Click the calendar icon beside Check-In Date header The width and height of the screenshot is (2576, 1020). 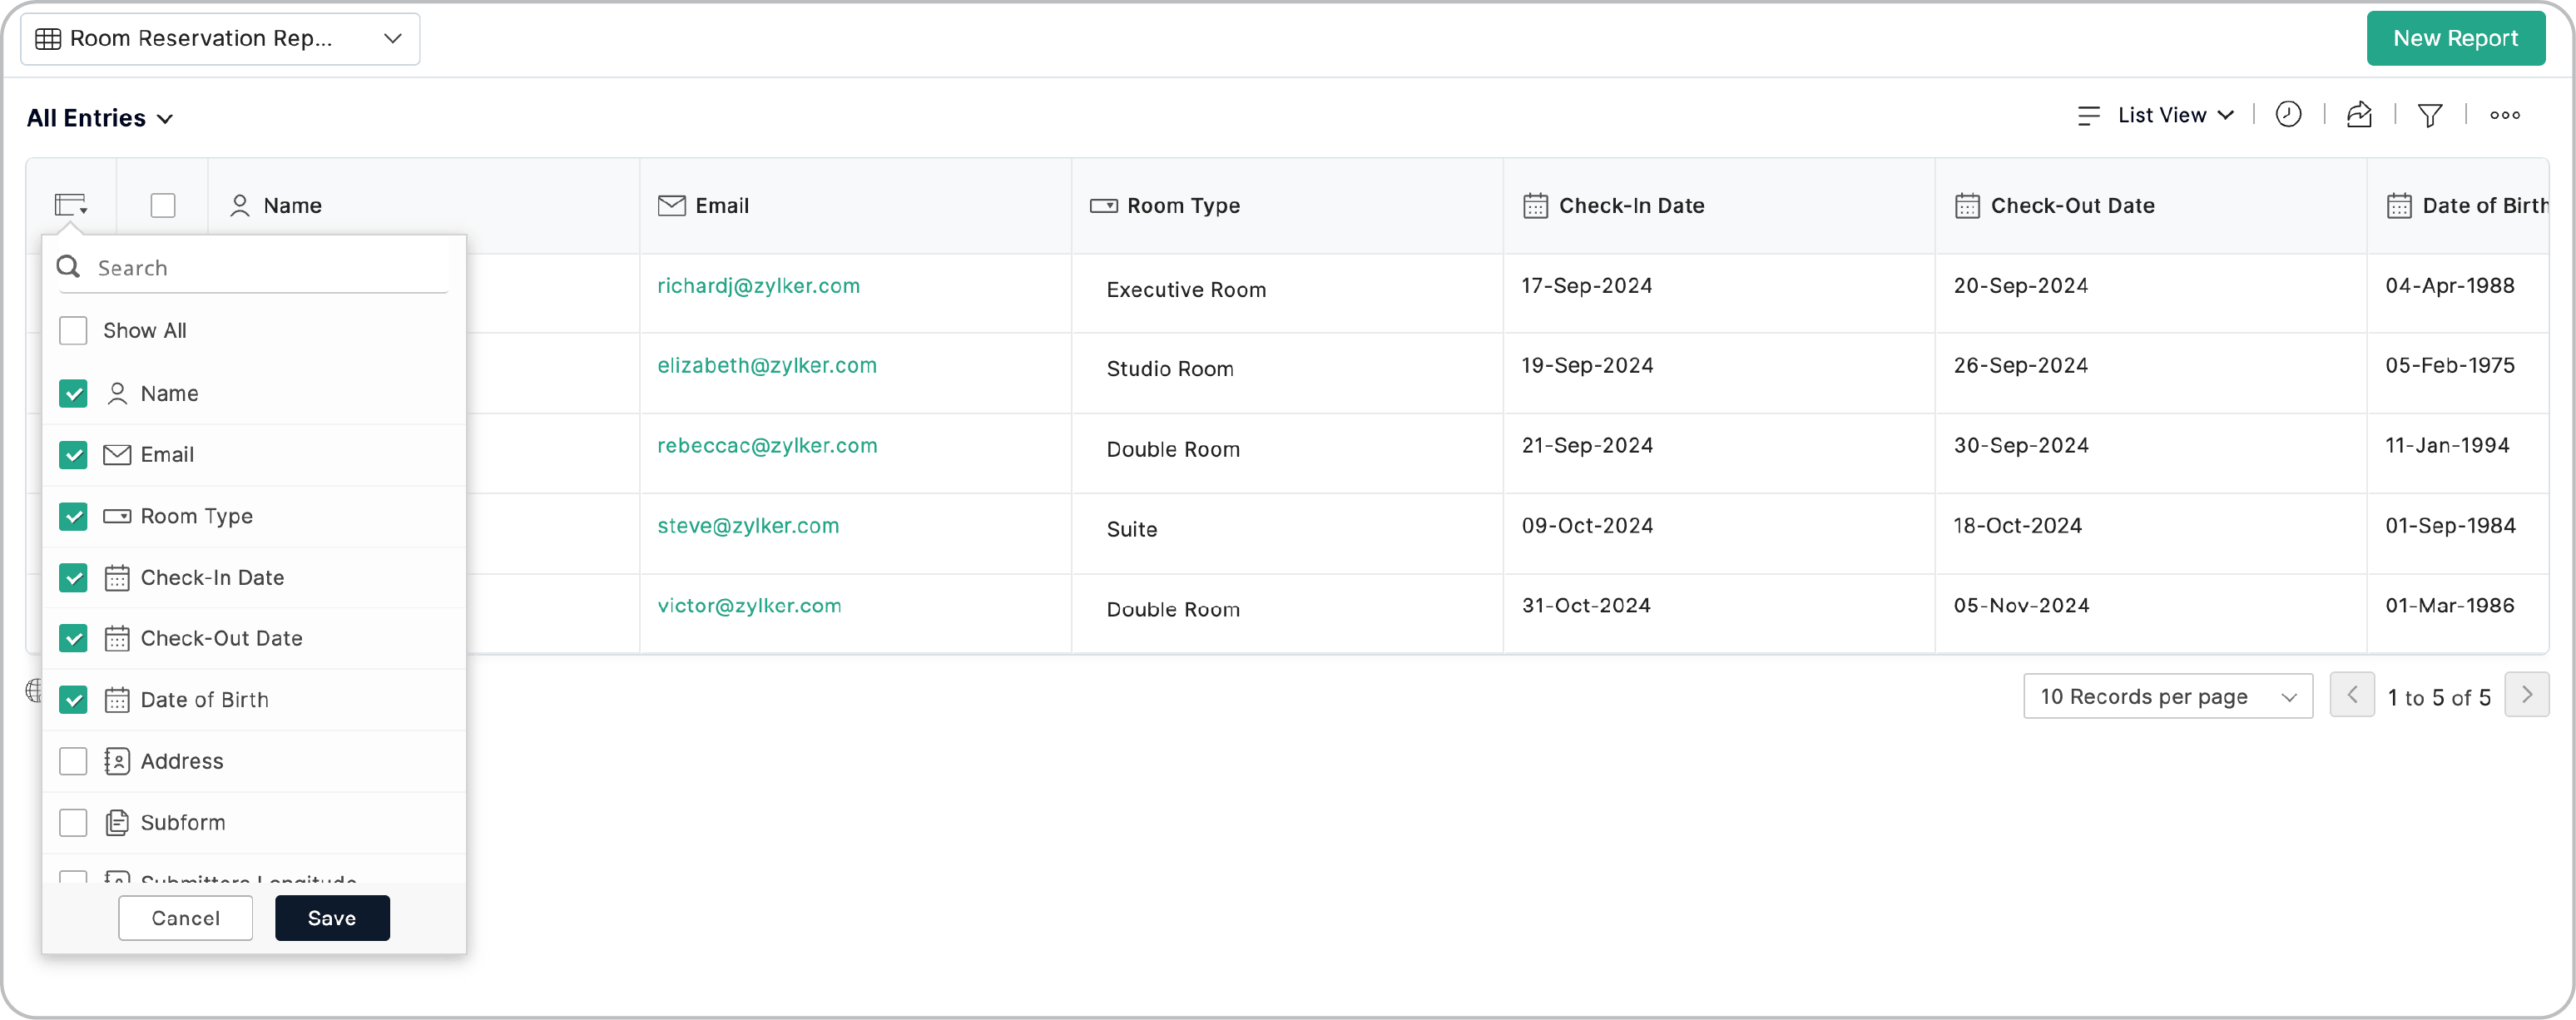point(1535,206)
